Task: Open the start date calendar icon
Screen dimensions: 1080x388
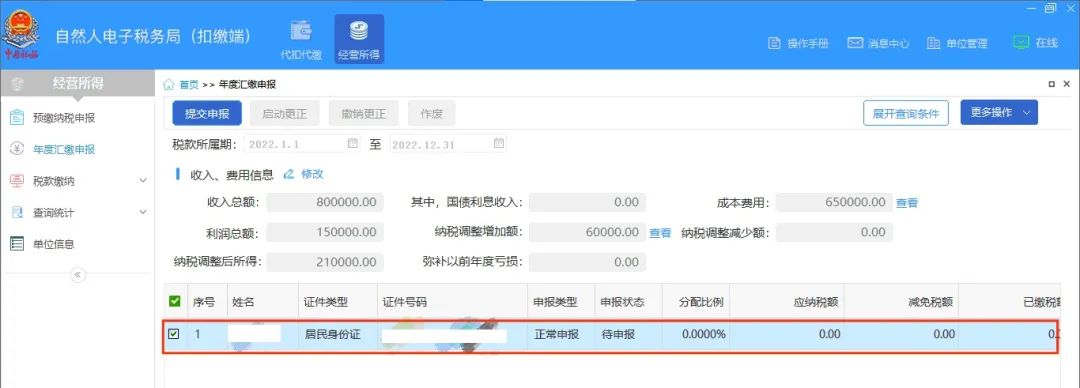Action: point(353,144)
